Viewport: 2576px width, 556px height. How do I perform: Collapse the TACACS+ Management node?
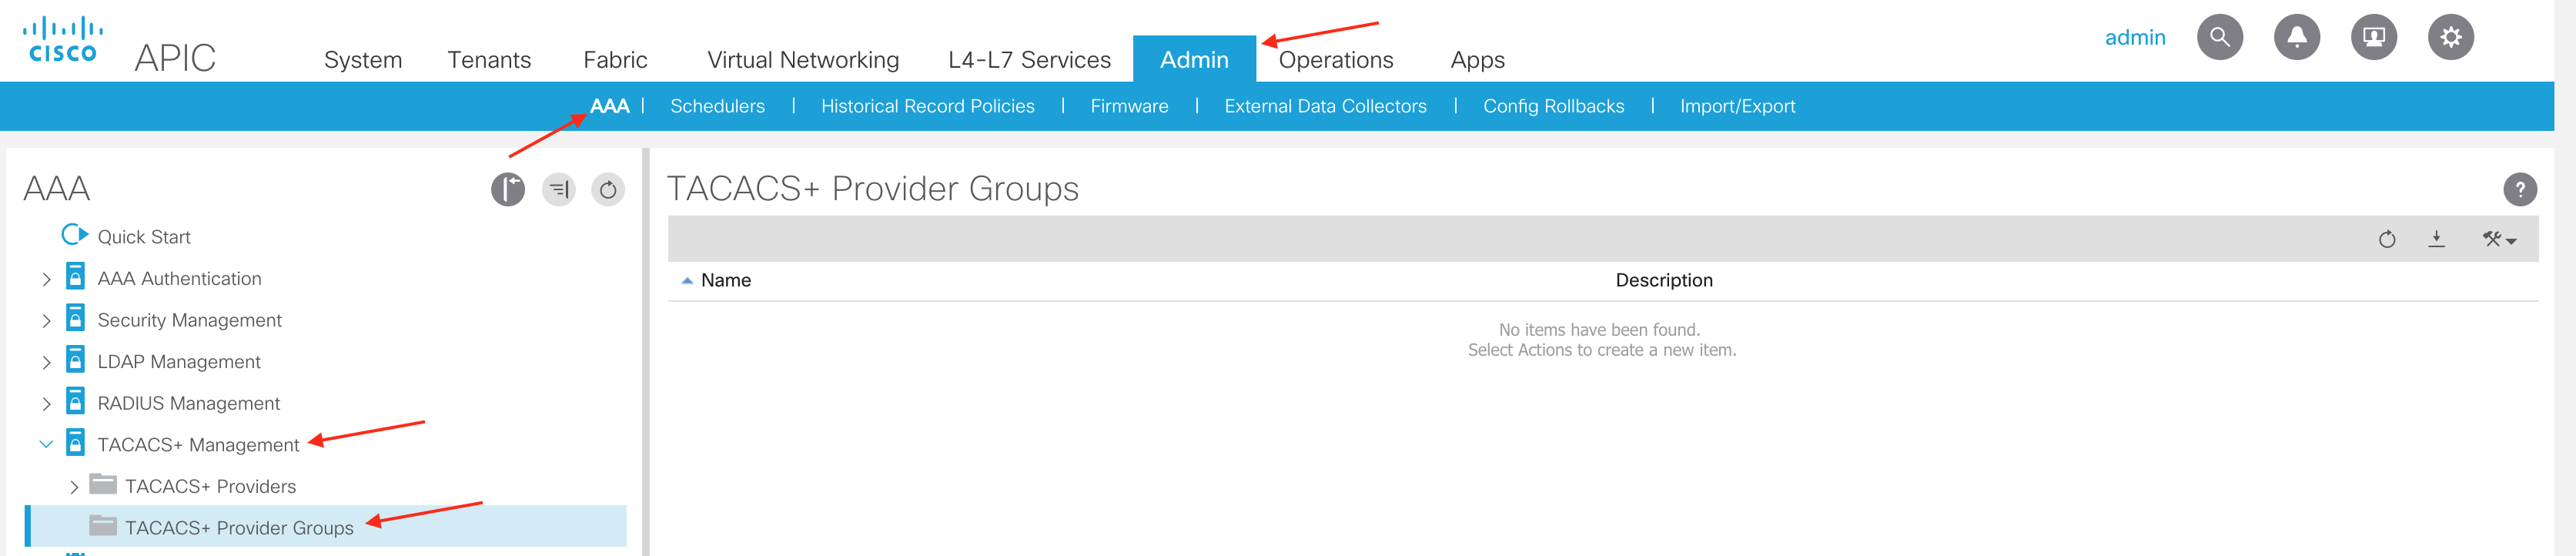tap(46, 445)
